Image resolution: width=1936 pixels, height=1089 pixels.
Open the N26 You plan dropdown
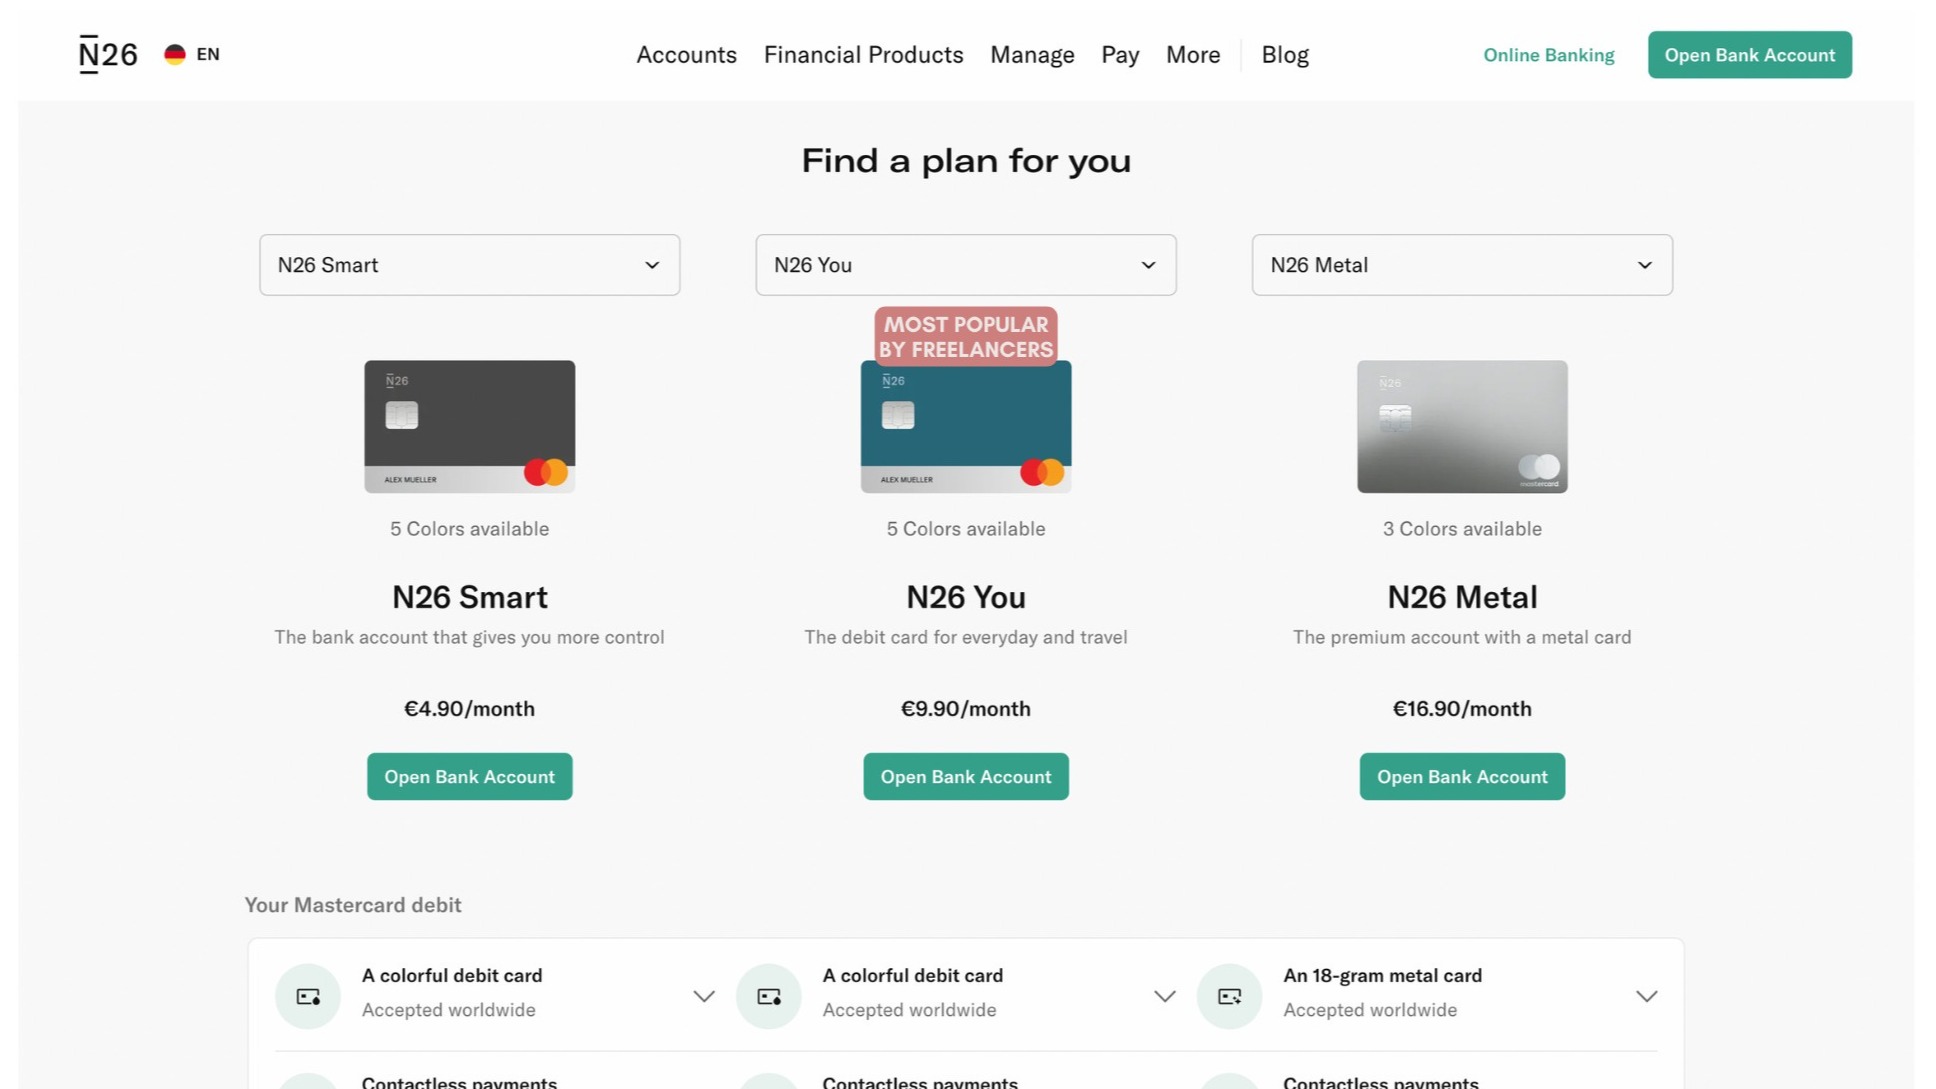tap(965, 265)
